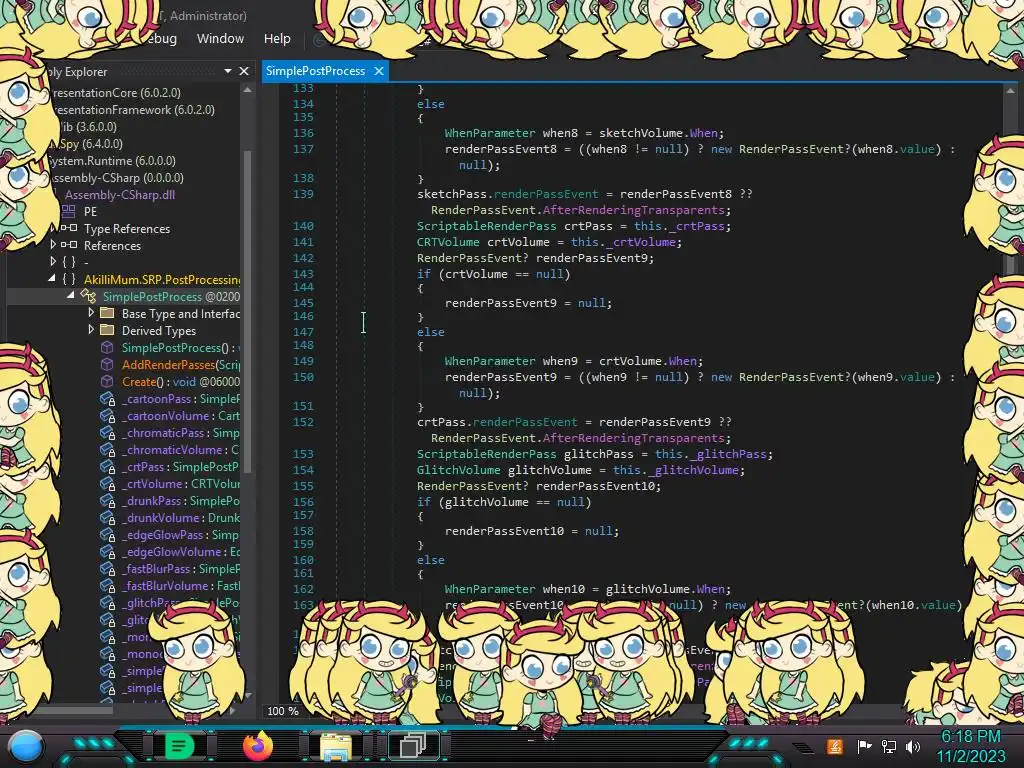
Task: Click the _crtPass field icon
Action: tap(108, 467)
